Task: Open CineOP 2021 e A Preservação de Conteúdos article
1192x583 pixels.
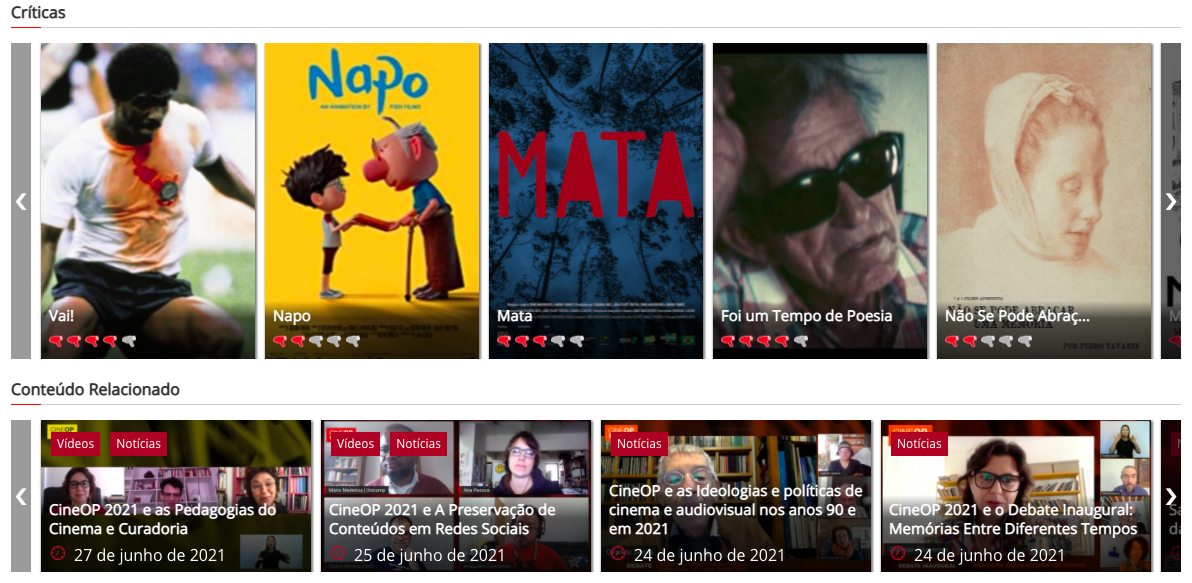Action: pyautogui.click(x=443, y=519)
